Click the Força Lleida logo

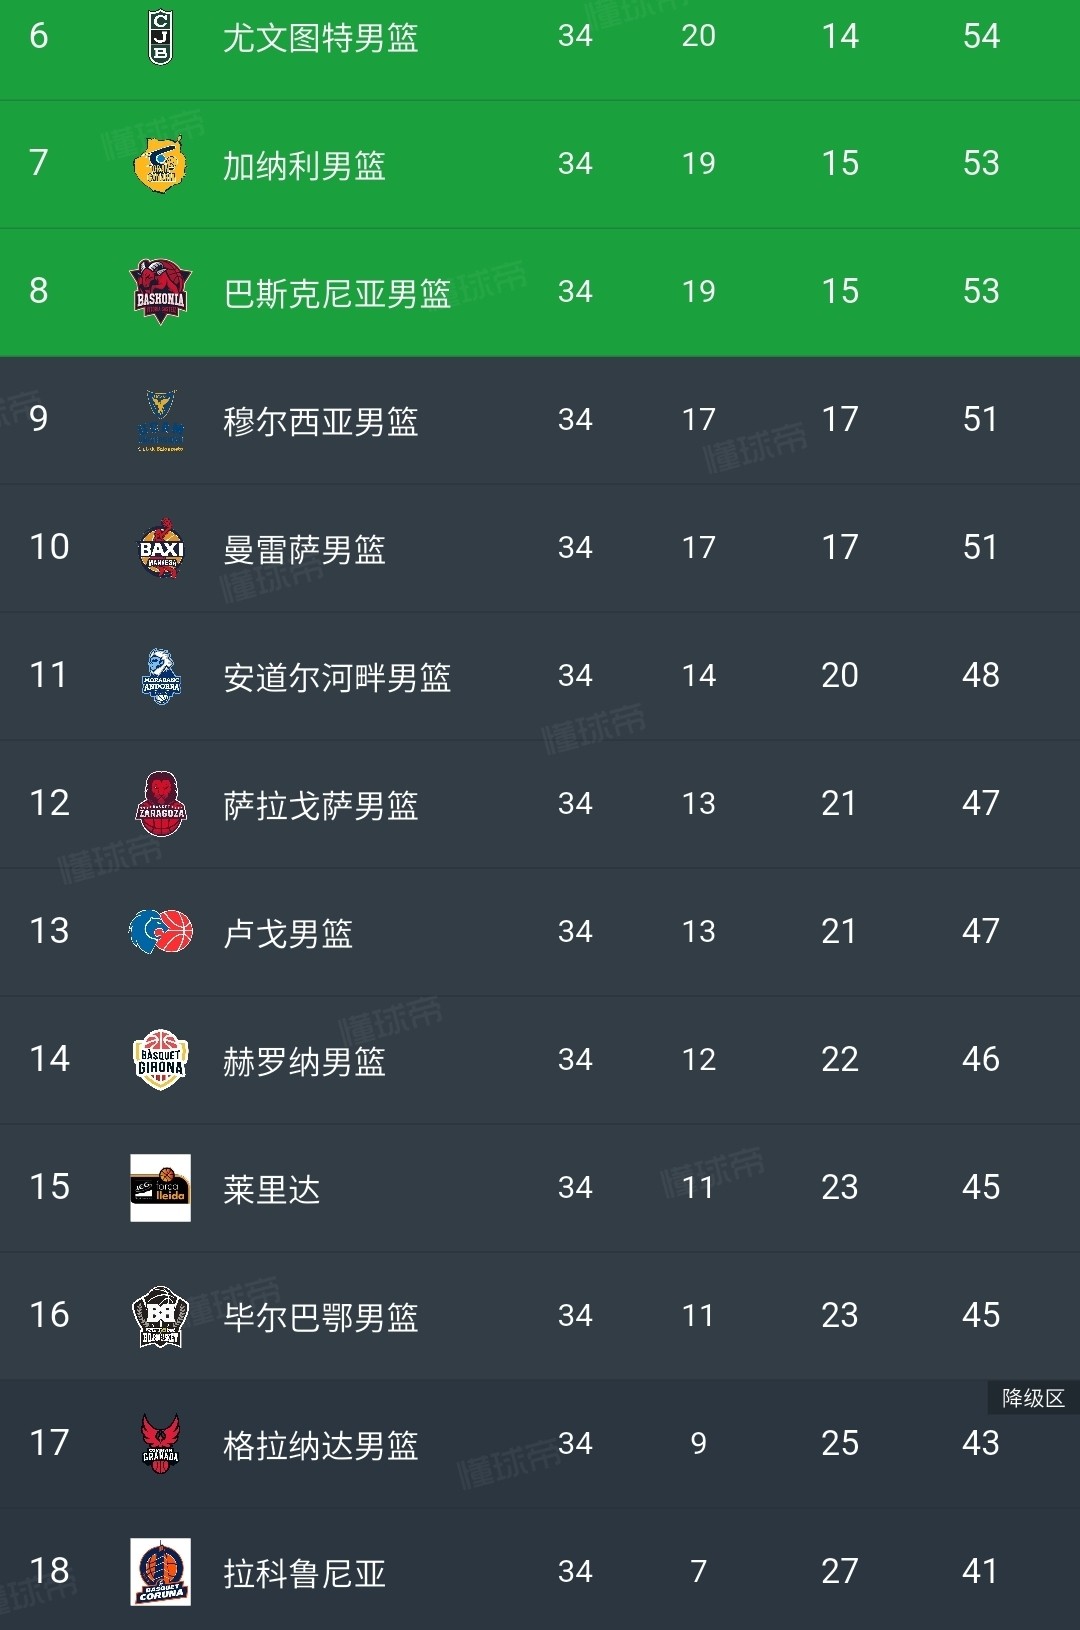point(160,1188)
